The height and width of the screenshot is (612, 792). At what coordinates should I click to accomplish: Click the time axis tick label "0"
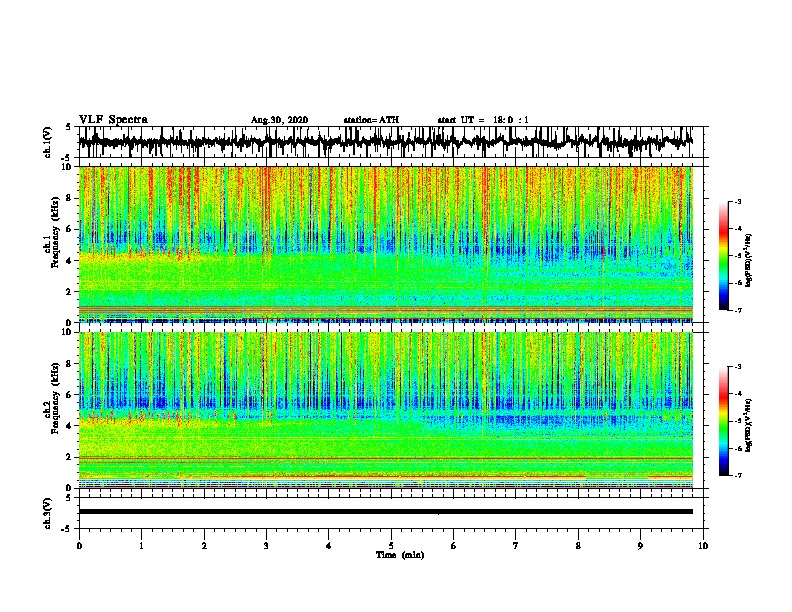(79, 546)
